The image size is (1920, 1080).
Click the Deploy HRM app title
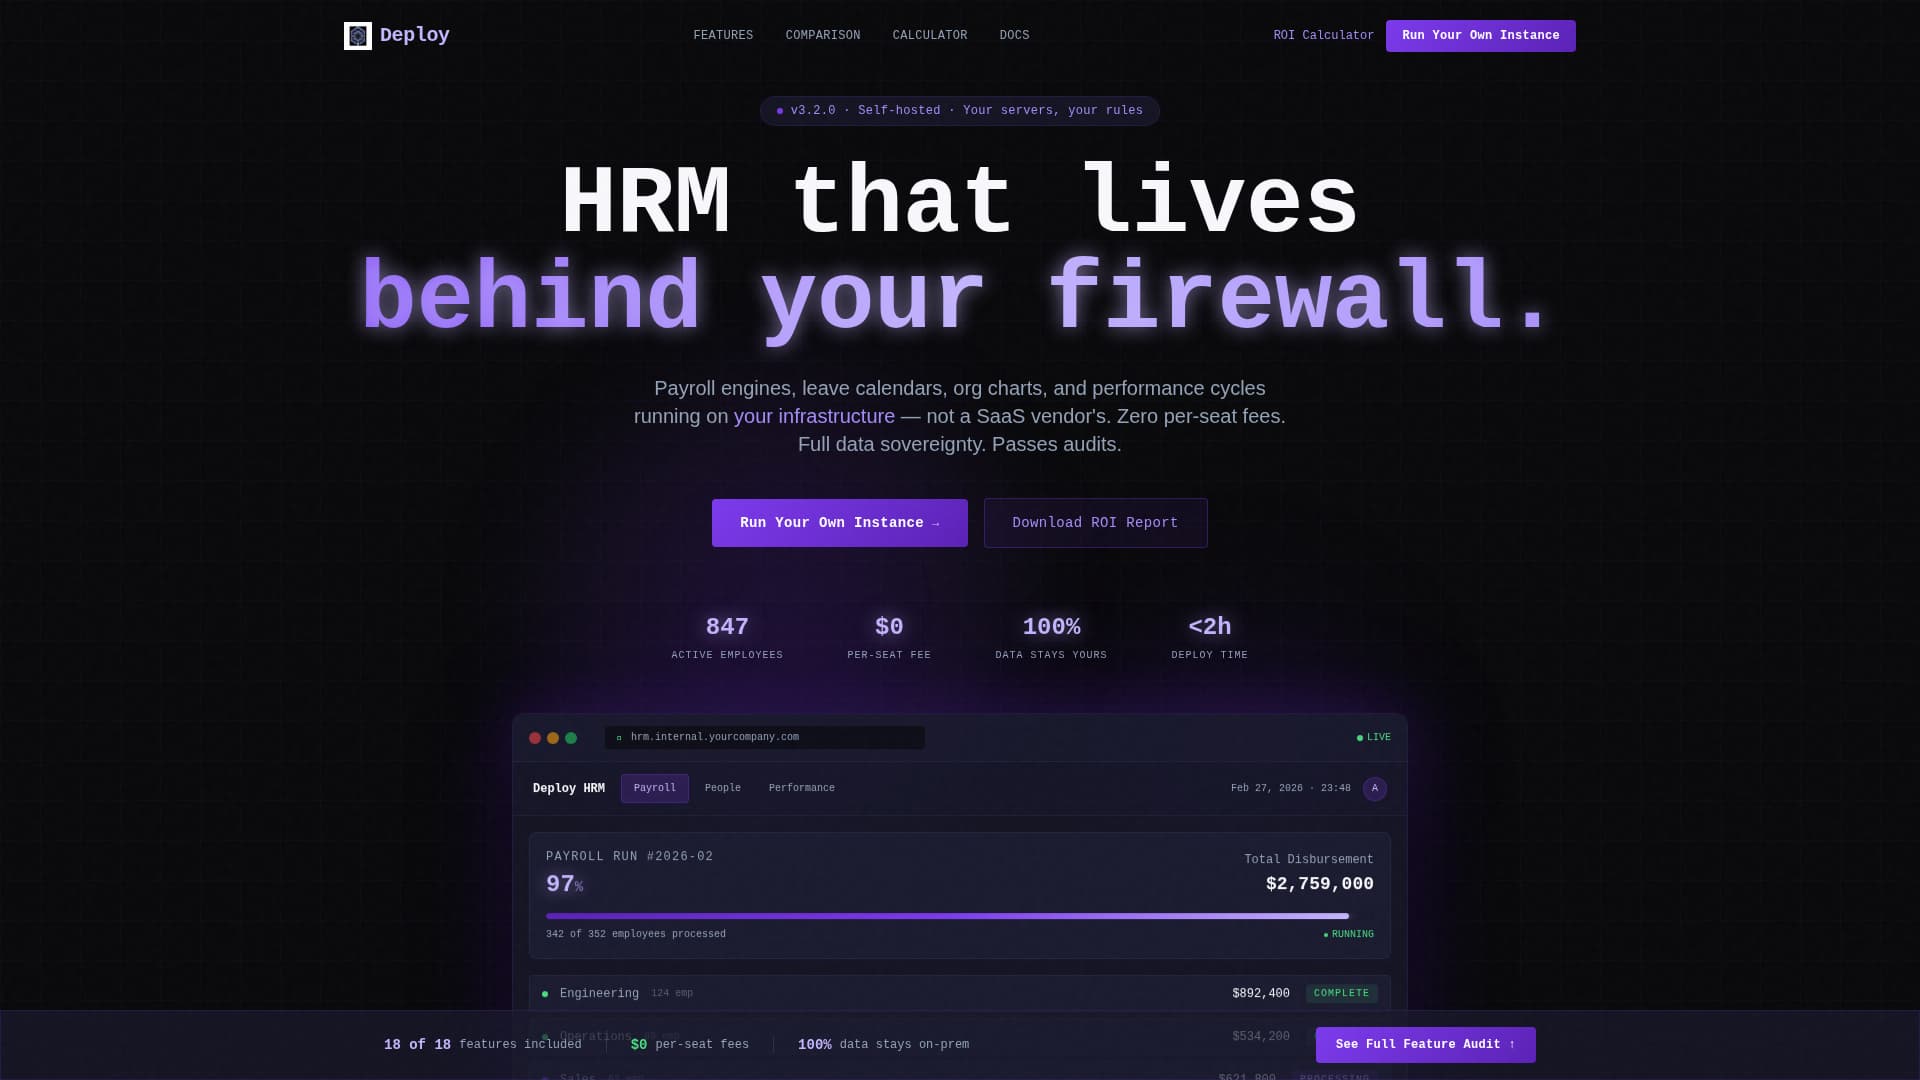tap(568, 789)
